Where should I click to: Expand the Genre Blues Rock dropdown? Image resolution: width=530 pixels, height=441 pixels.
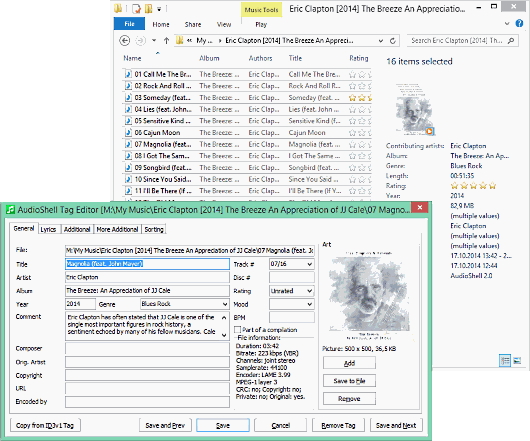(225, 304)
